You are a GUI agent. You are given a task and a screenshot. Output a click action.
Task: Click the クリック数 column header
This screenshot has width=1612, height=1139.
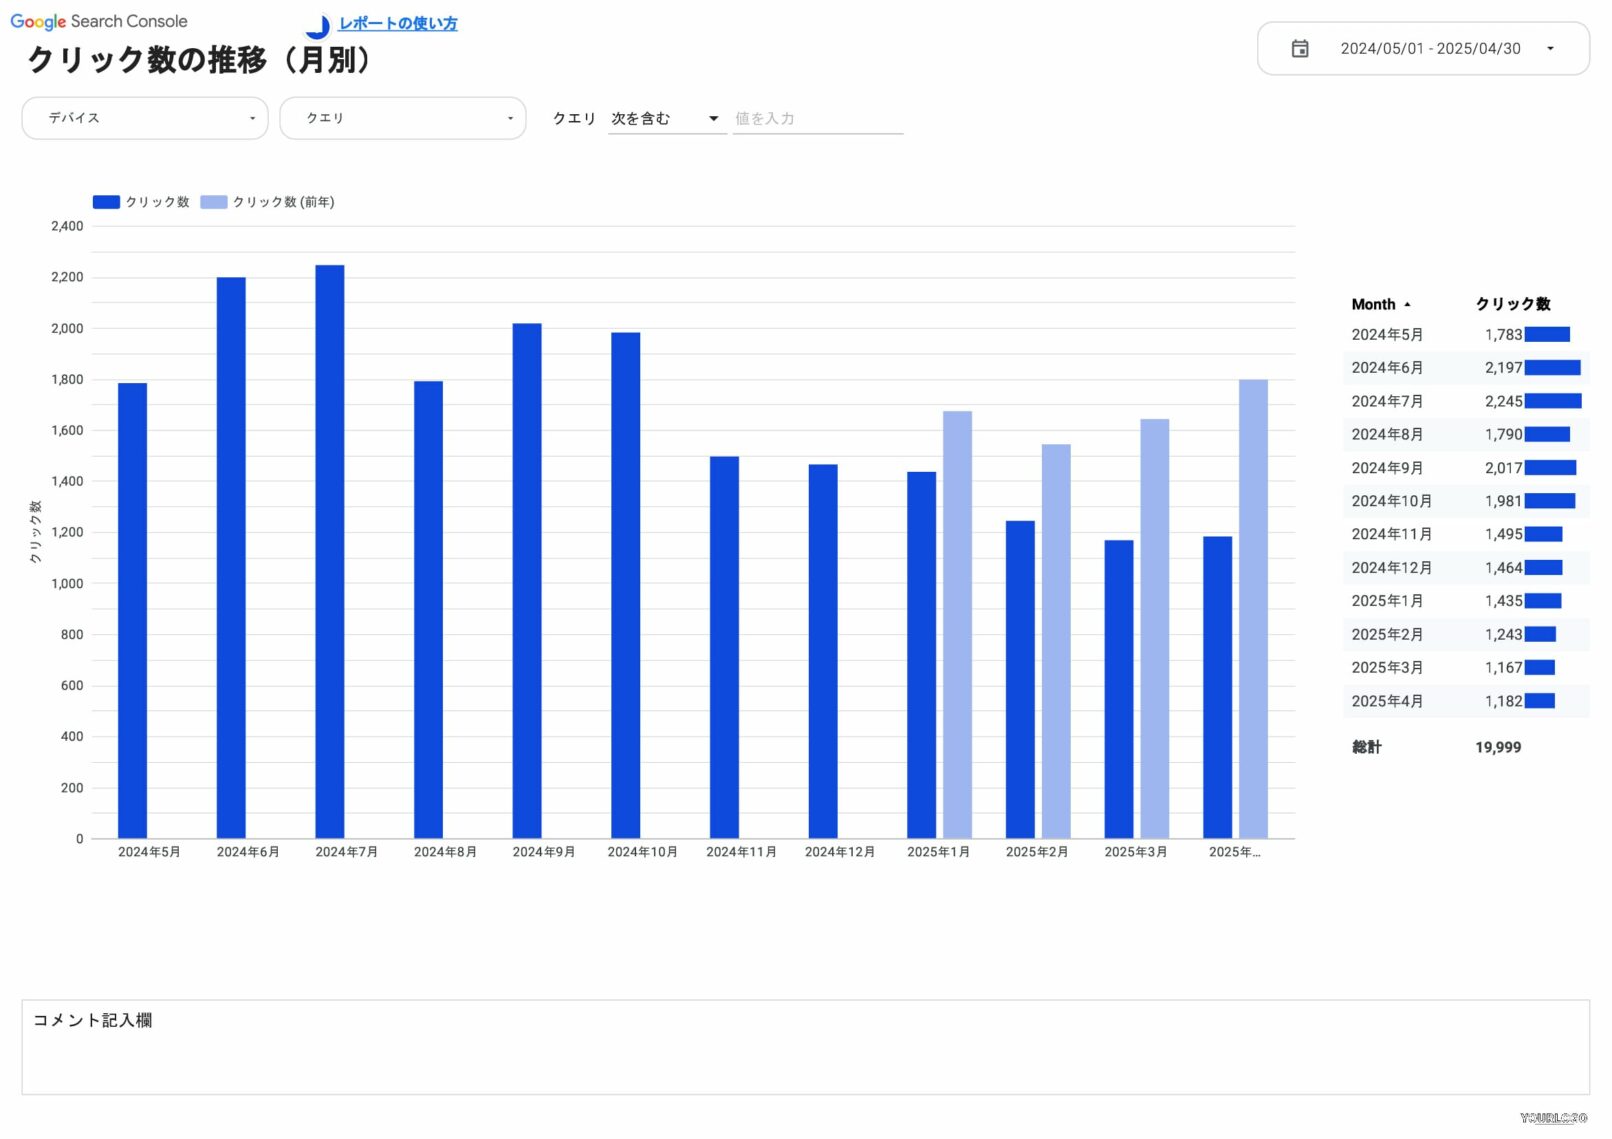[1514, 303]
